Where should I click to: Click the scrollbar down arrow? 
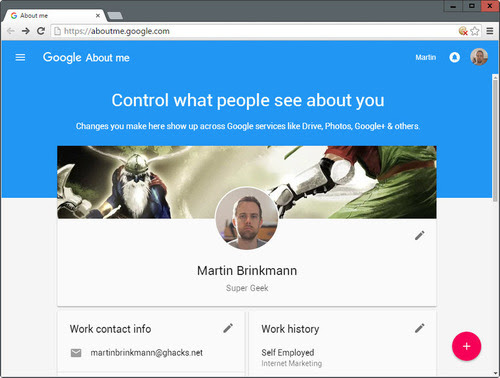495,373
